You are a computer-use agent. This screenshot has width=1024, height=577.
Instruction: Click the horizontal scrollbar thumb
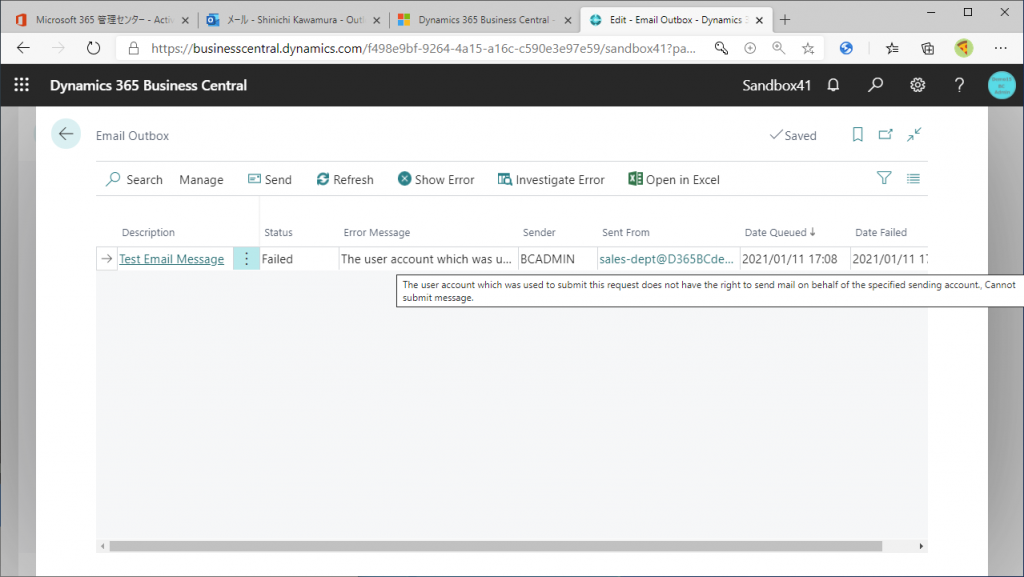[496, 546]
